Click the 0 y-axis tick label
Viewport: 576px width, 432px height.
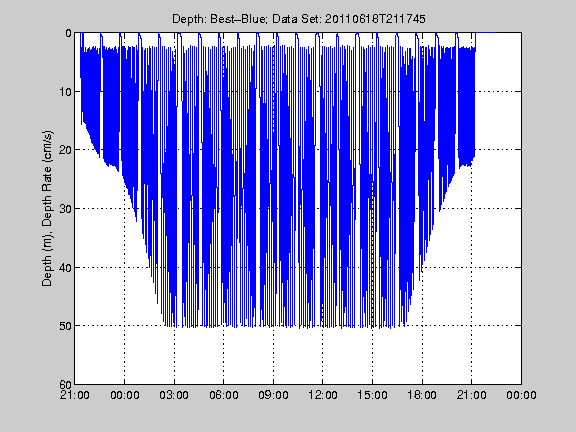pos(68,33)
